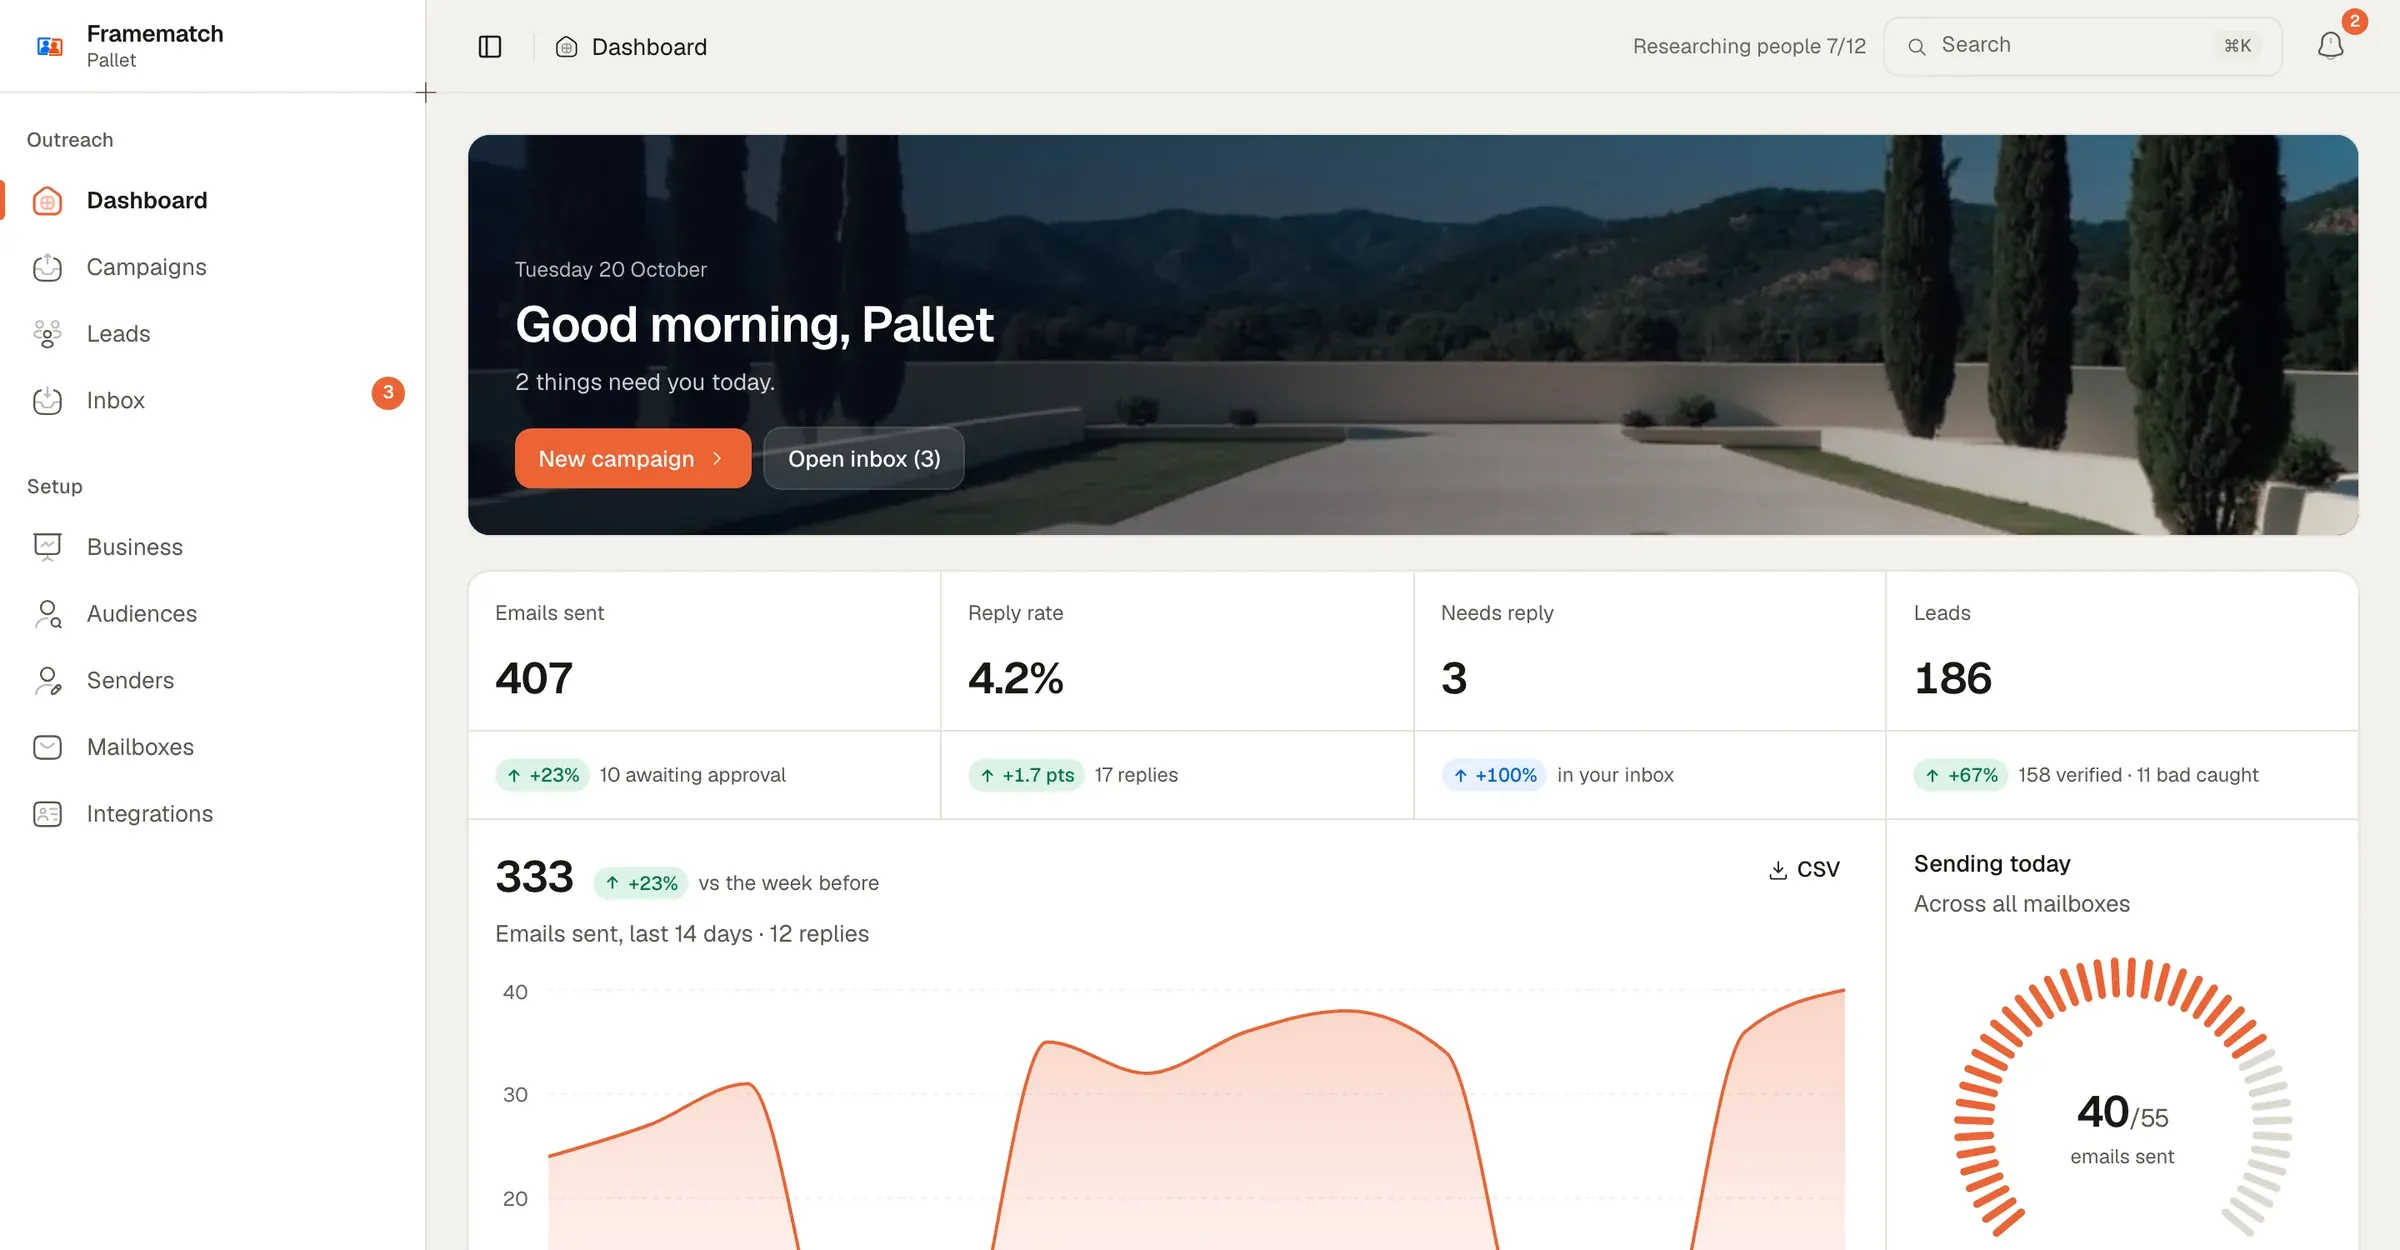Open notifications bell icon
The width and height of the screenshot is (2400, 1250).
[x=2330, y=46]
